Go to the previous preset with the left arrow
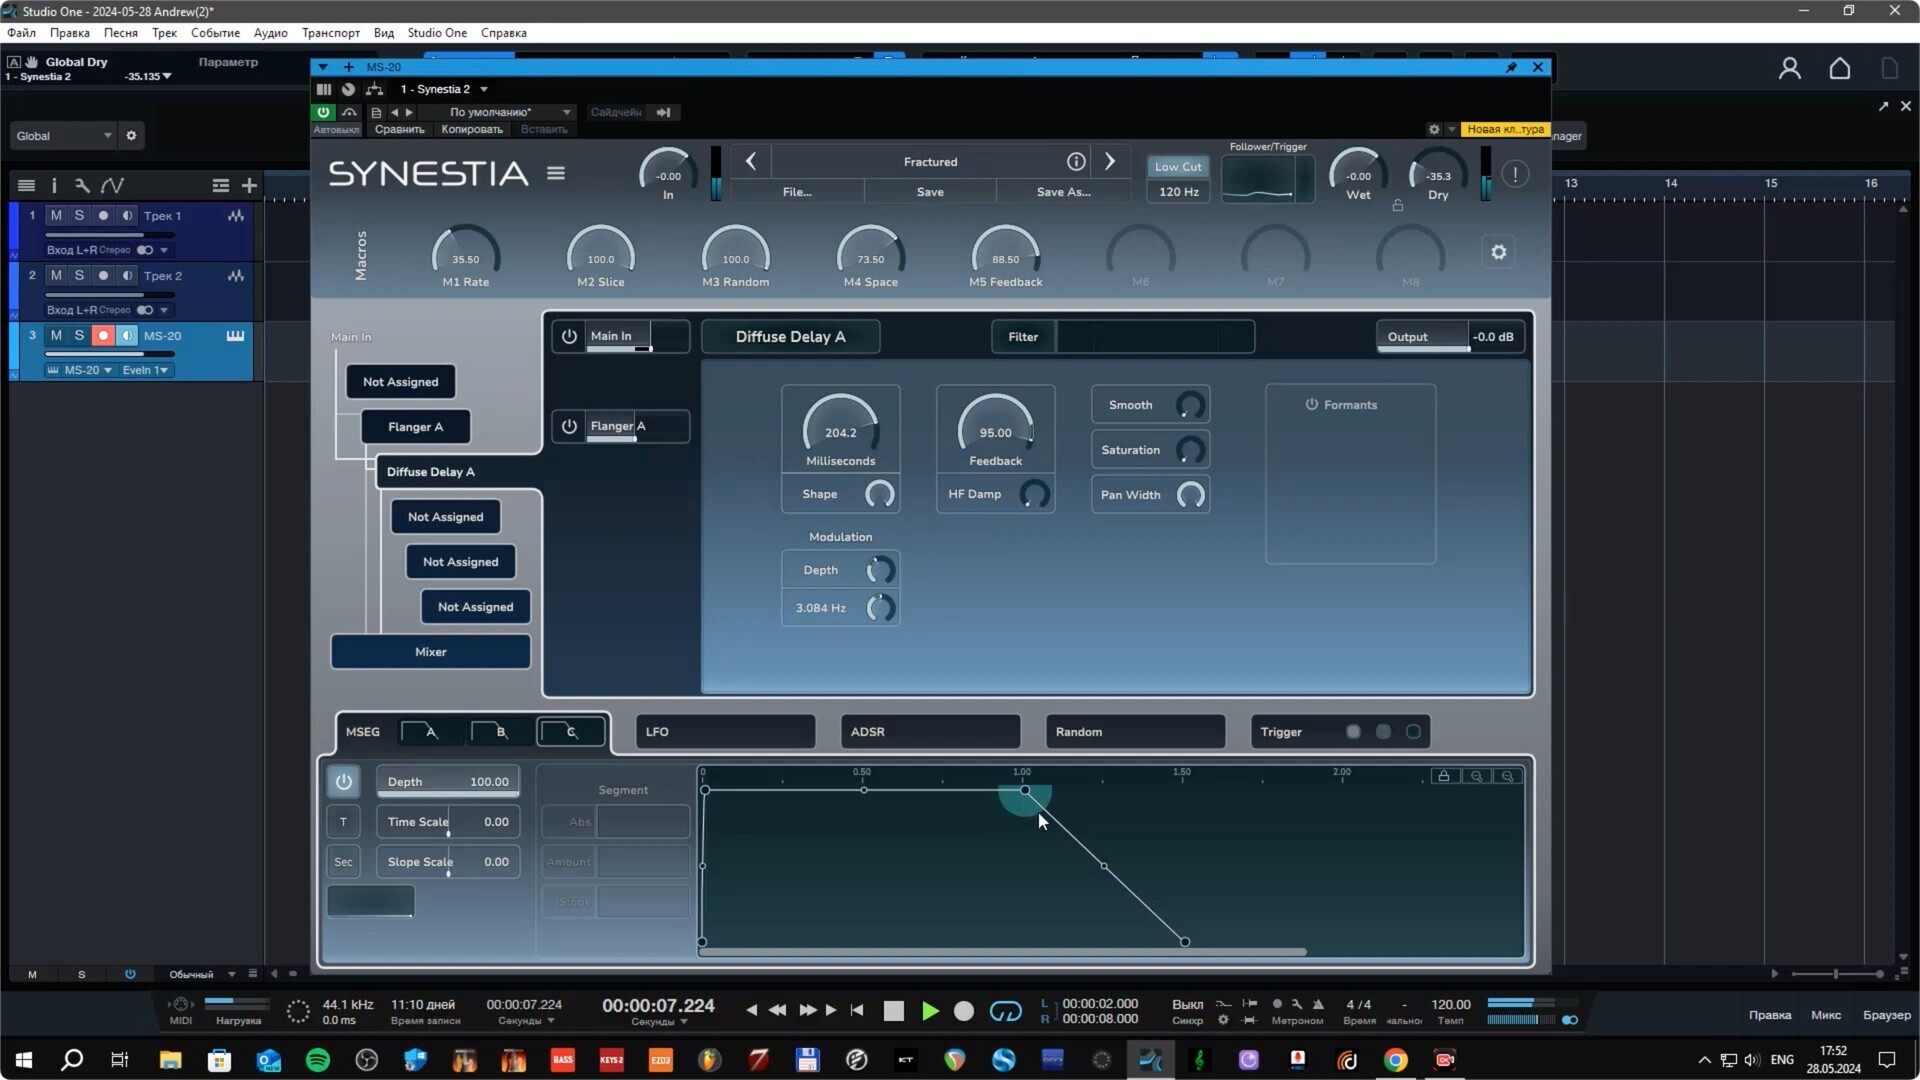1920x1080 pixels. [x=751, y=161]
